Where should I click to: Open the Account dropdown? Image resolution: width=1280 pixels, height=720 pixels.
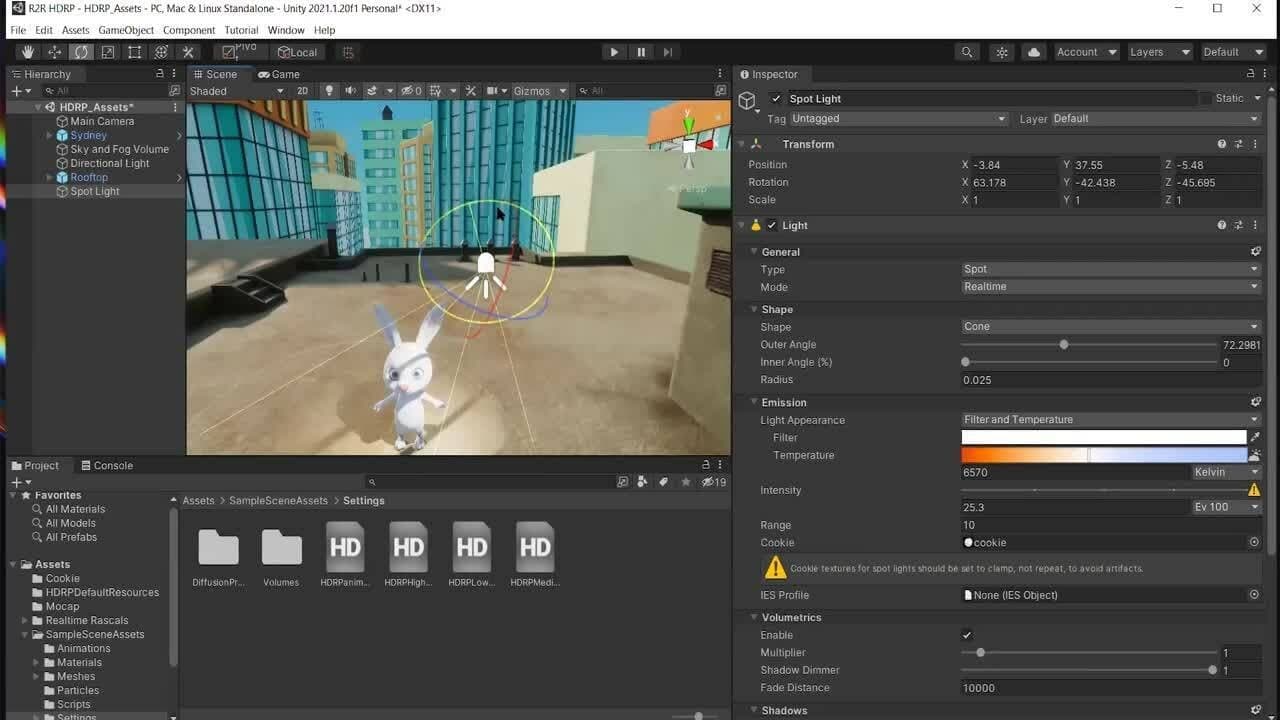pyautogui.click(x=1087, y=52)
